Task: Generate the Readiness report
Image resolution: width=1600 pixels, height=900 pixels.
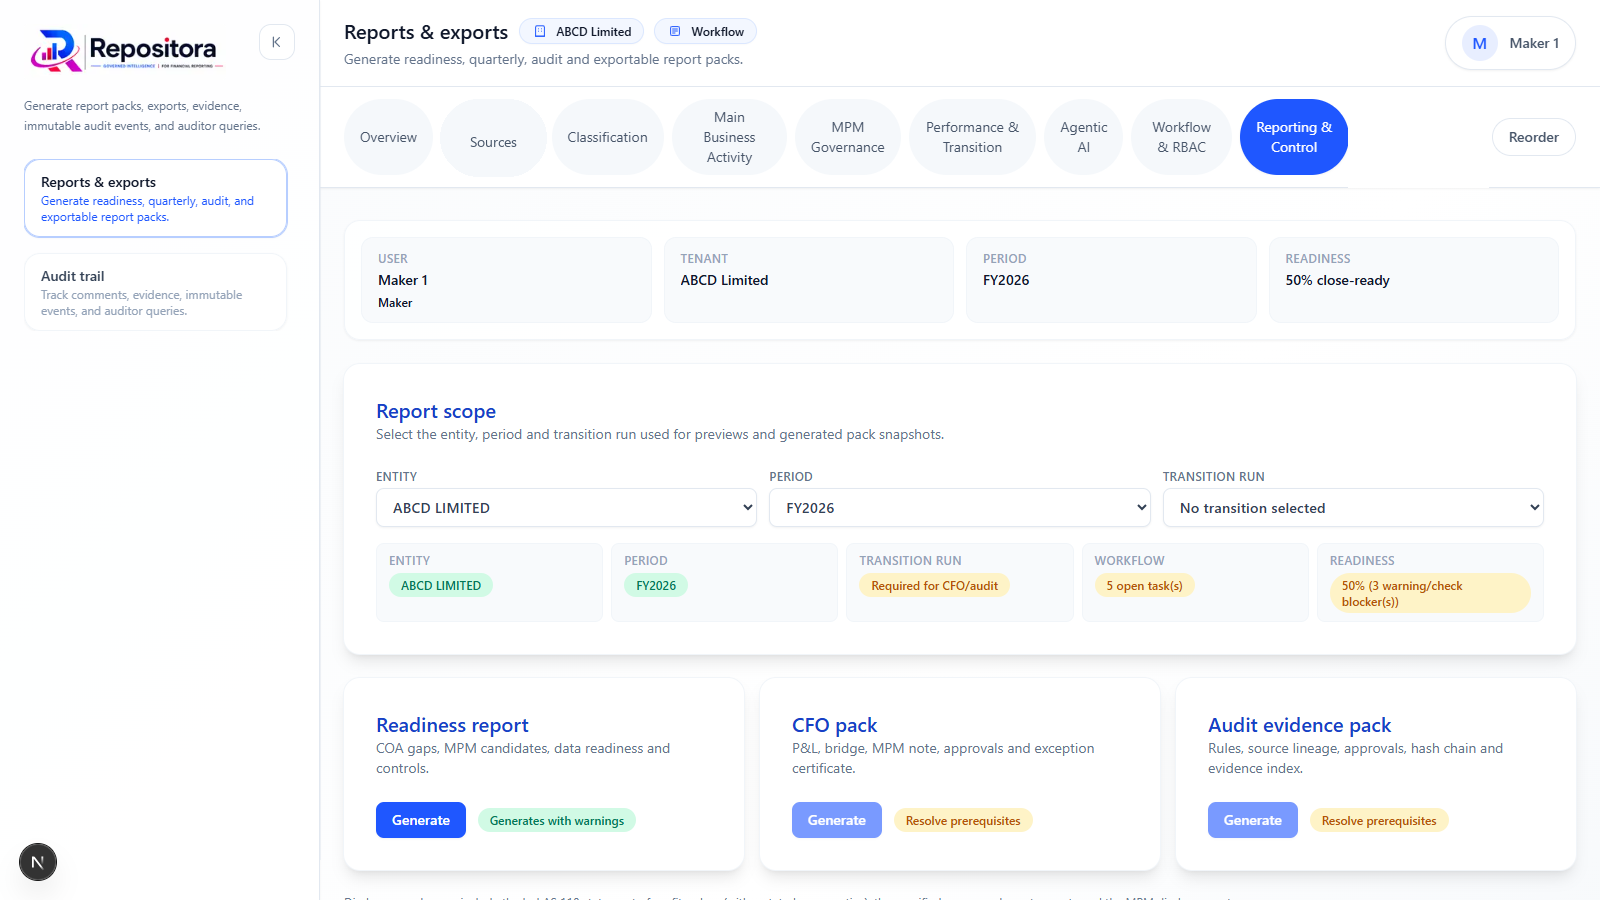Action: coord(421,820)
